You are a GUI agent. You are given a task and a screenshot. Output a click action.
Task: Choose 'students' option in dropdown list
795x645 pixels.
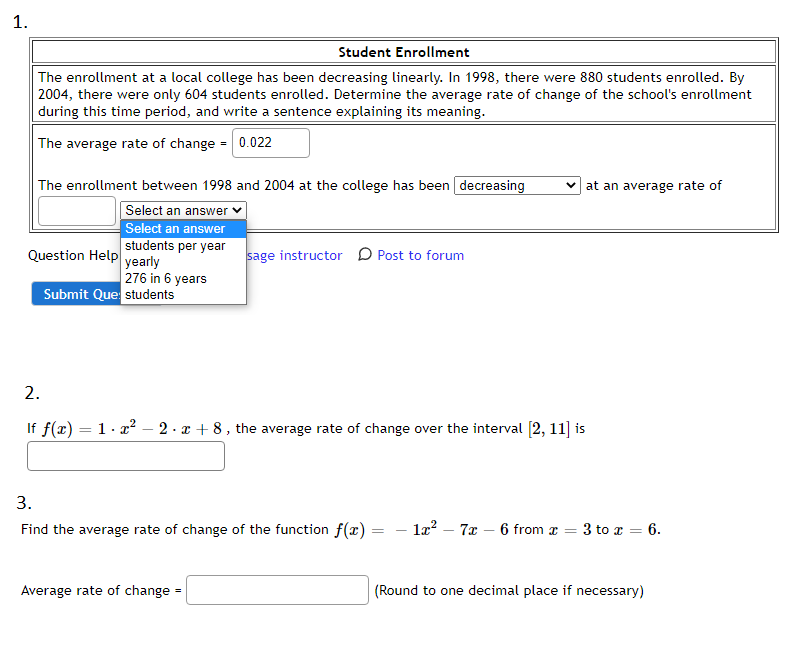point(184,295)
